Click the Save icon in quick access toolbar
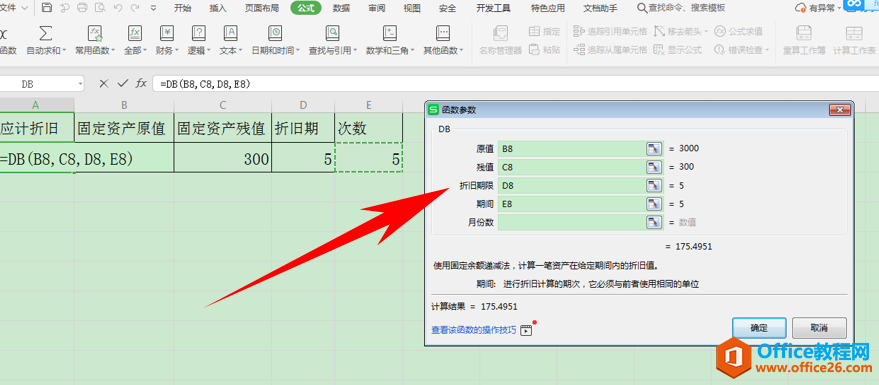 click(x=47, y=8)
